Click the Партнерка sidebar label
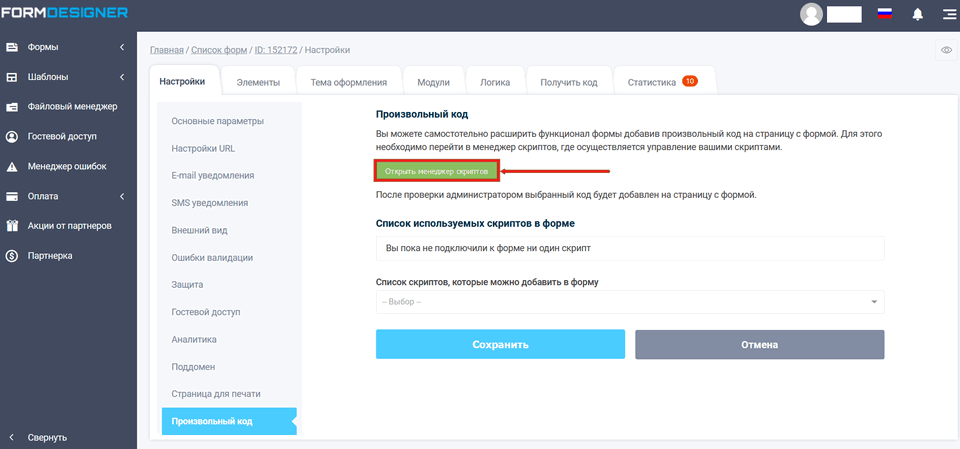Viewport: 960px width, 449px height. pos(50,256)
